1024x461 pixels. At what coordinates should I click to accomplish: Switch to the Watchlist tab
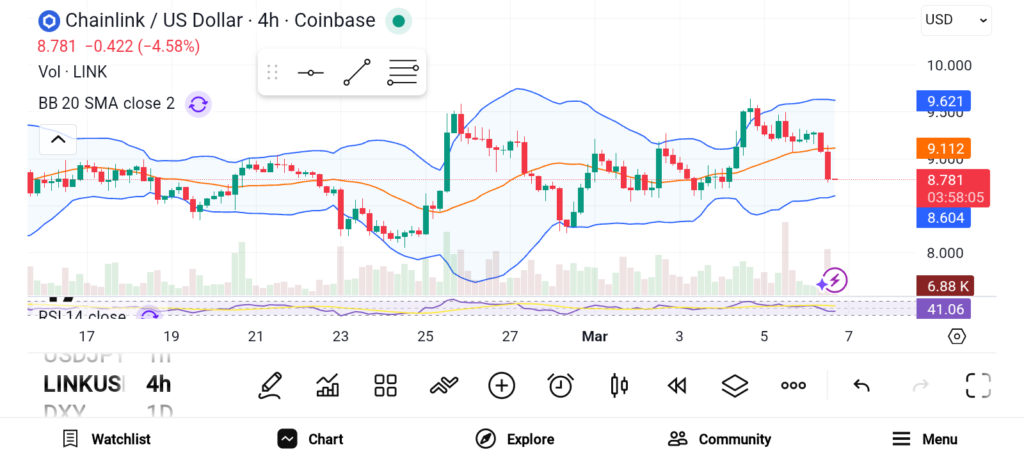[107, 439]
